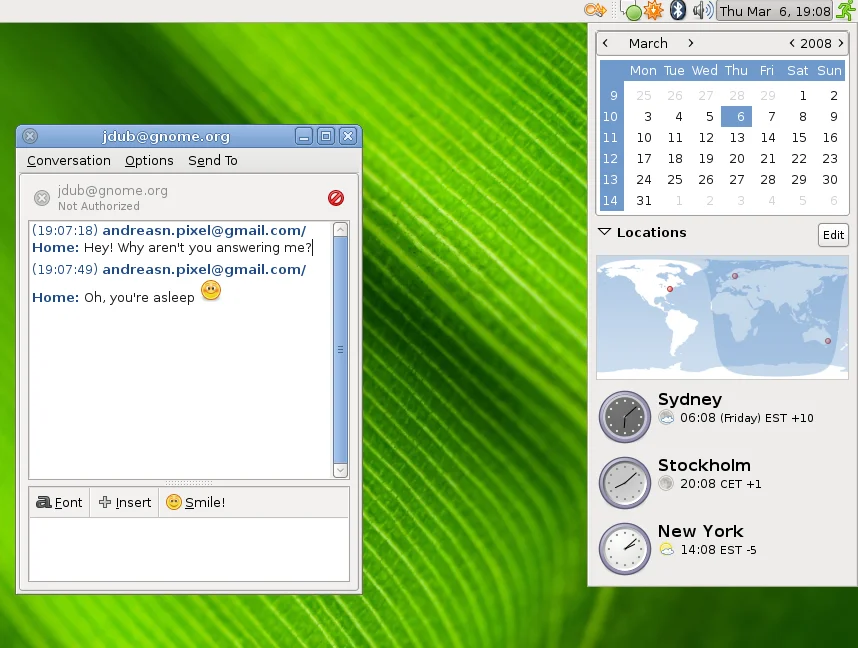Click the red block contact icon

tap(336, 198)
